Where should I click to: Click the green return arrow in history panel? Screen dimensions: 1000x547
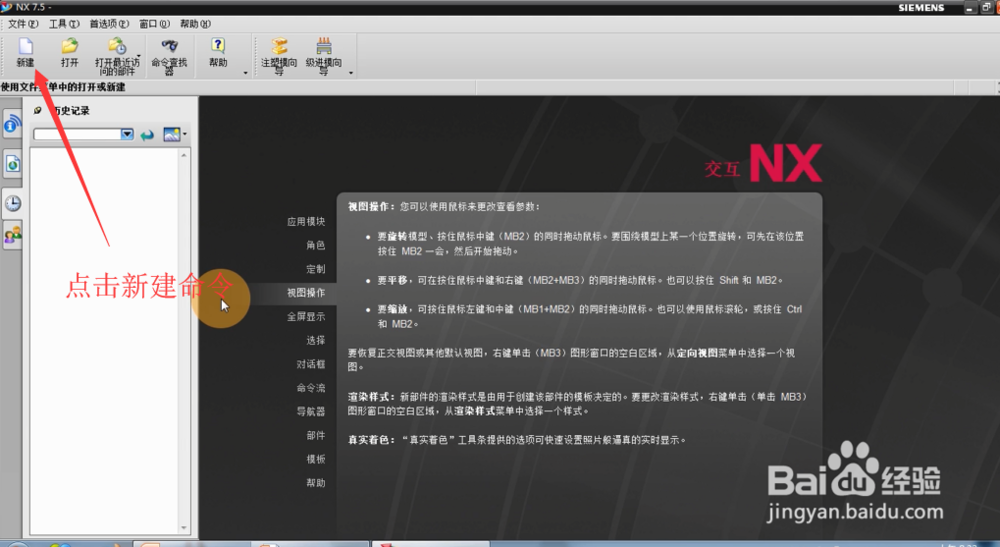pos(147,135)
